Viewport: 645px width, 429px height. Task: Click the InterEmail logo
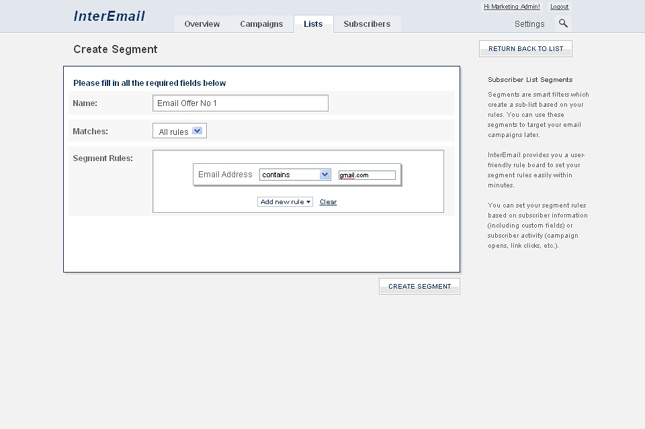pyautogui.click(x=109, y=16)
